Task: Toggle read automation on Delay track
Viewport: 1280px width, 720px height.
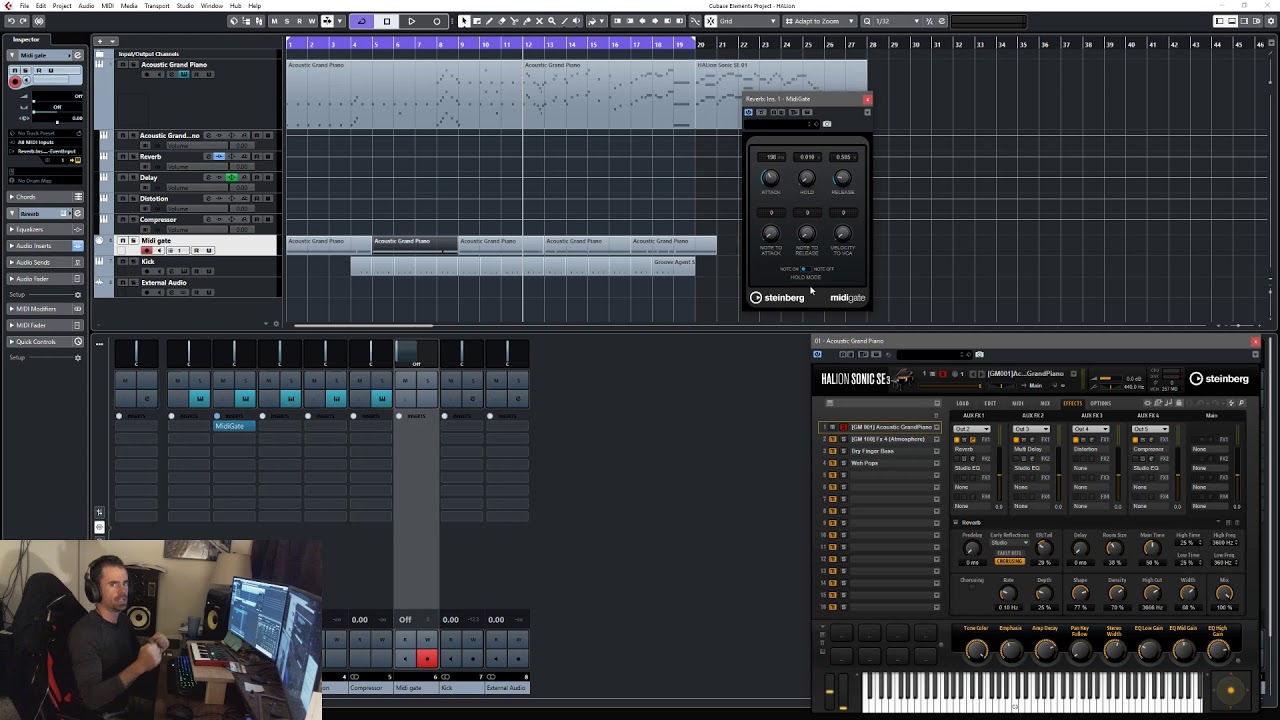Action: coord(255,178)
